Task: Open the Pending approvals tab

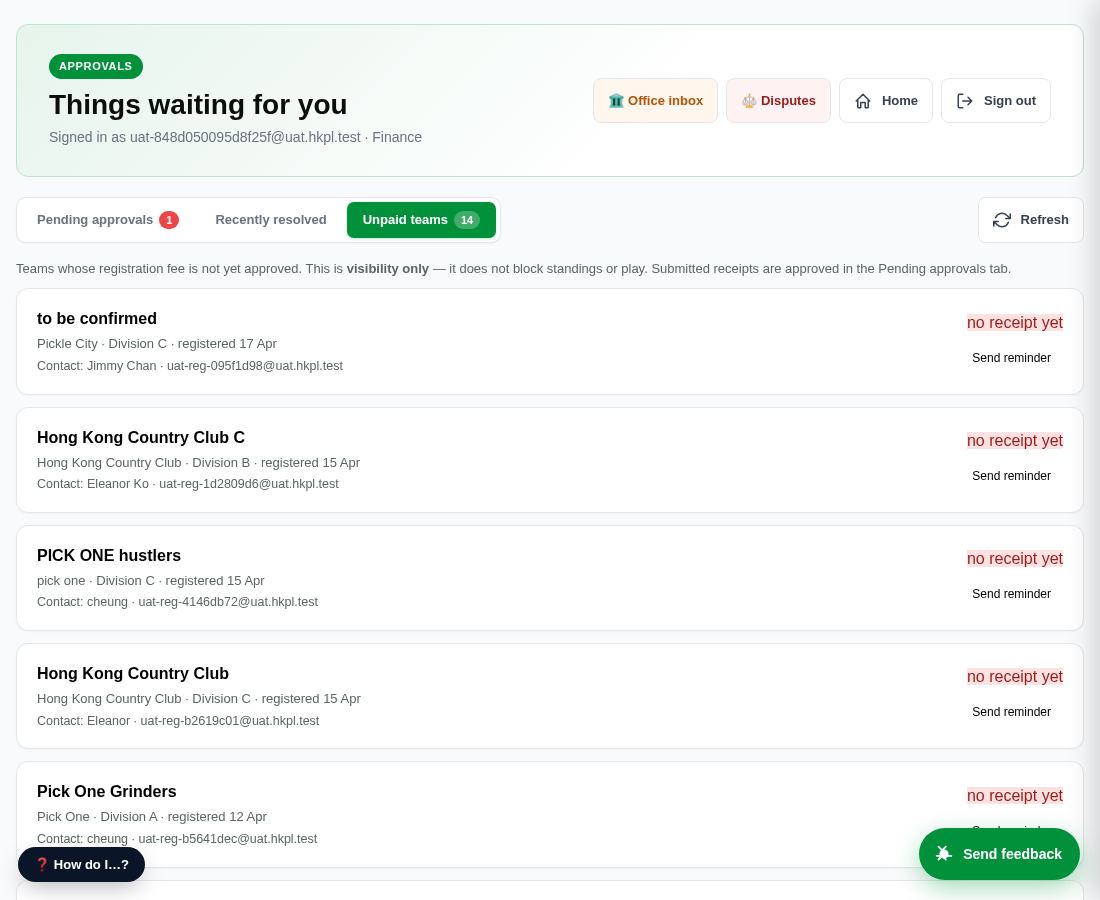Action: (x=107, y=220)
